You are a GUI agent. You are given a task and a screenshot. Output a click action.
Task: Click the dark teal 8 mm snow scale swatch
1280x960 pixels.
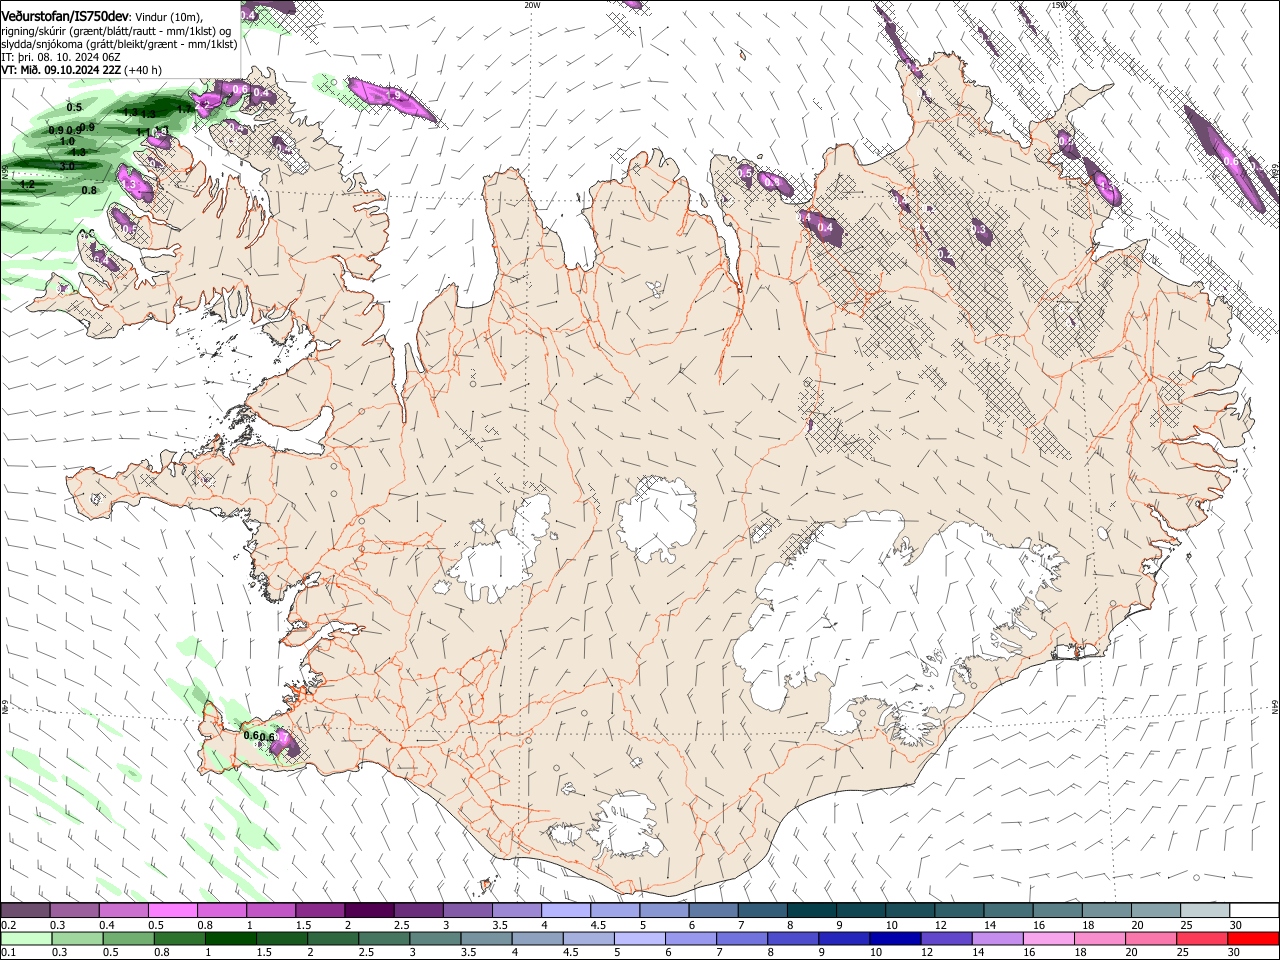[811, 910]
